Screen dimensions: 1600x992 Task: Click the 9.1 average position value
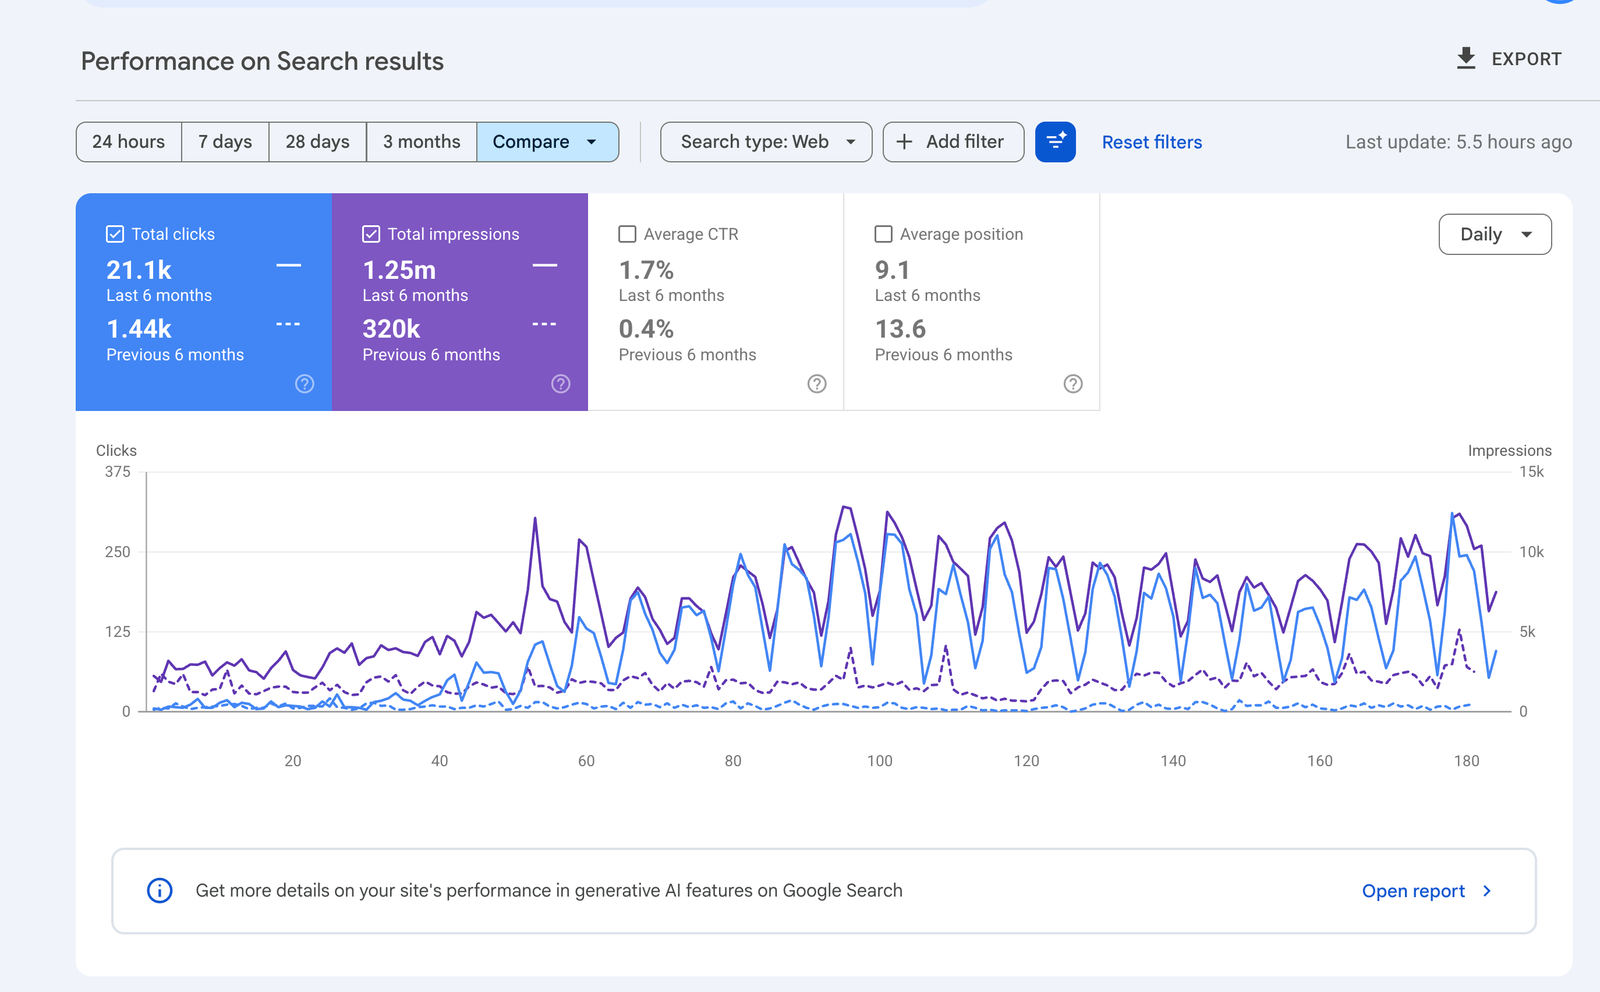tap(892, 270)
